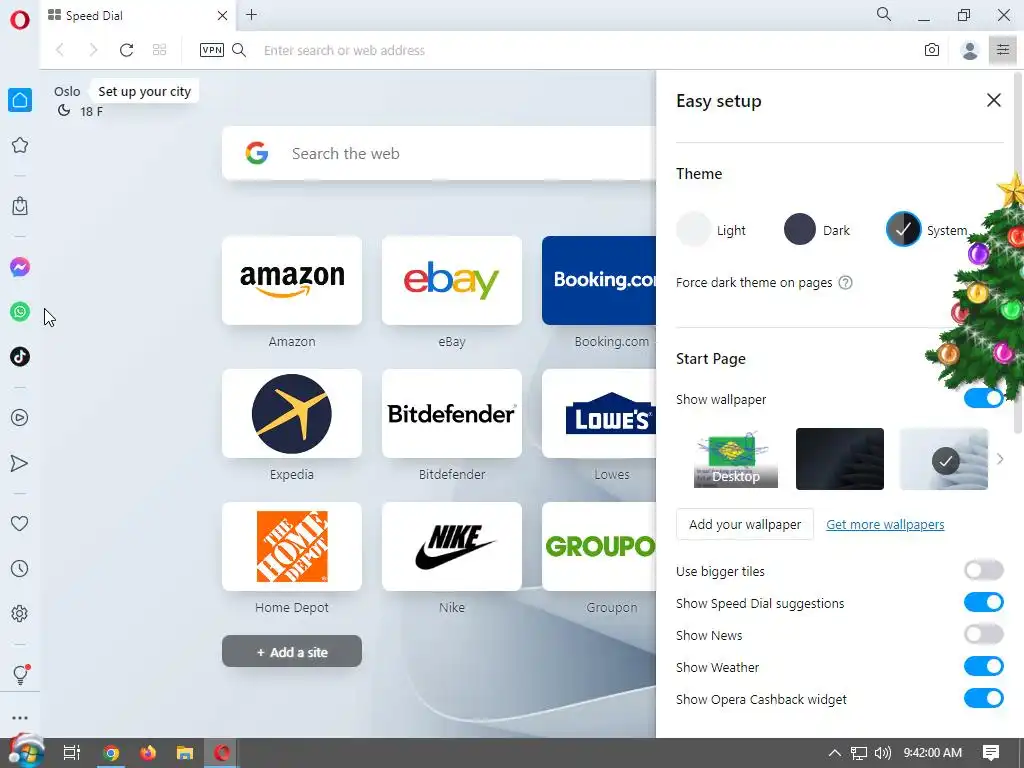The height and width of the screenshot is (768, 1024).
Task: Open a new tab with plus button
Action: tap(251, 15)
